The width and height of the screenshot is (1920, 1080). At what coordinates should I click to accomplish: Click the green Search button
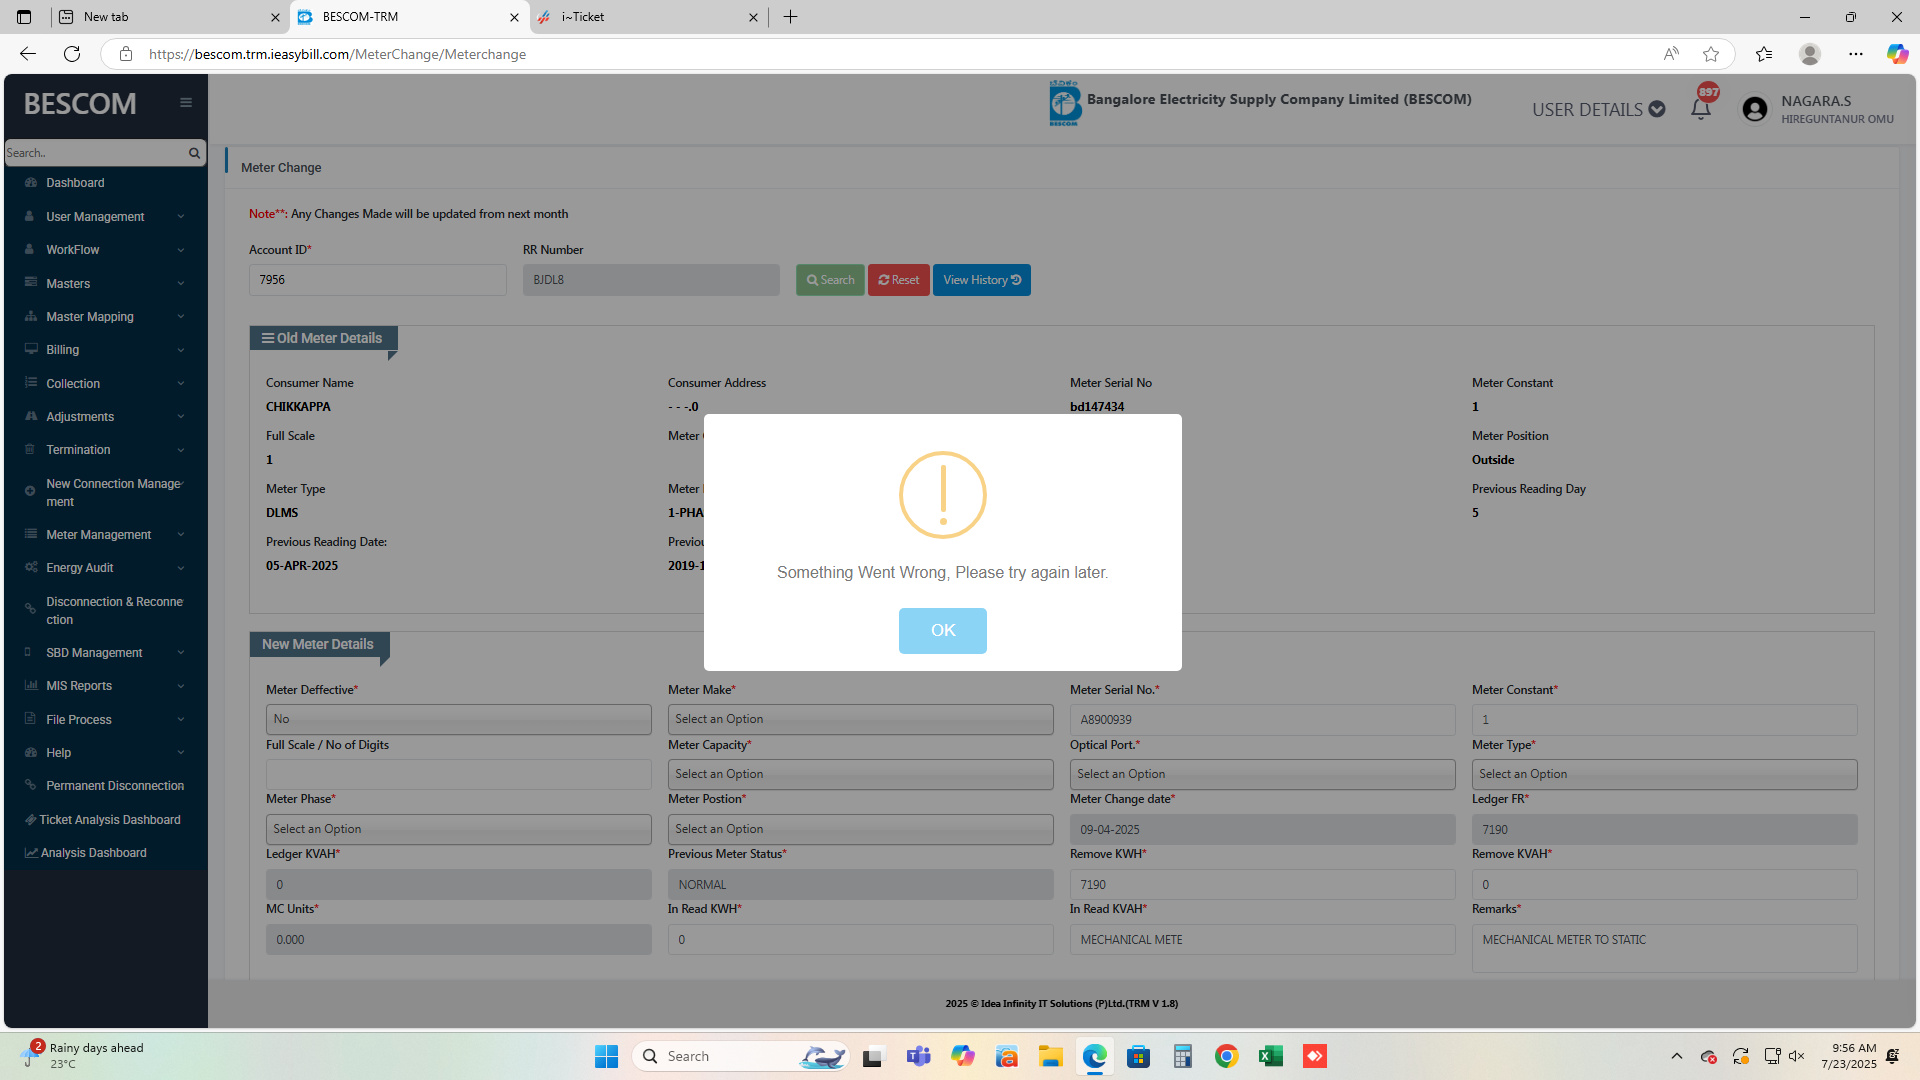pos(830,280)
